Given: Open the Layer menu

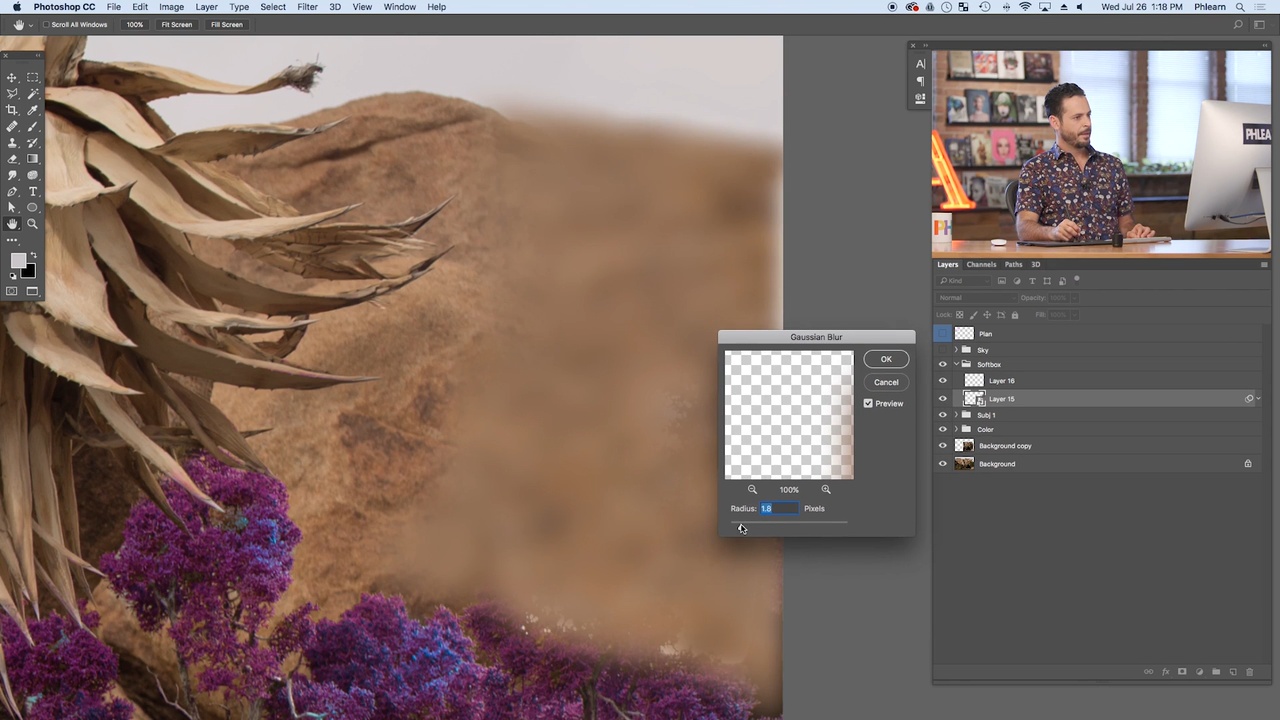Looking at the screenshot, I should coord(207,7).
